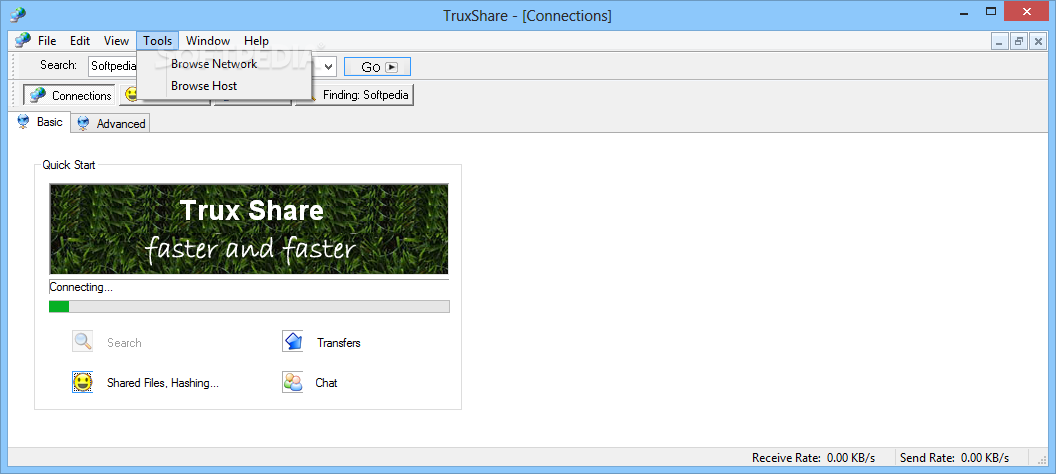Open the File menu
Viewport: 1056px width, 474px height.
click(x=47, y=41)
